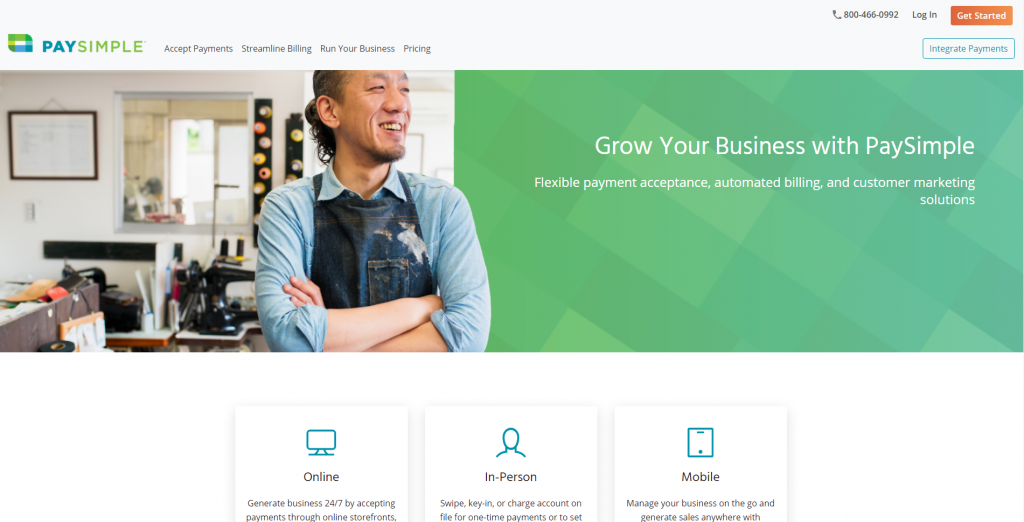
Task: Select the Mobile tablet icon
Action: [x=701, y=442]
